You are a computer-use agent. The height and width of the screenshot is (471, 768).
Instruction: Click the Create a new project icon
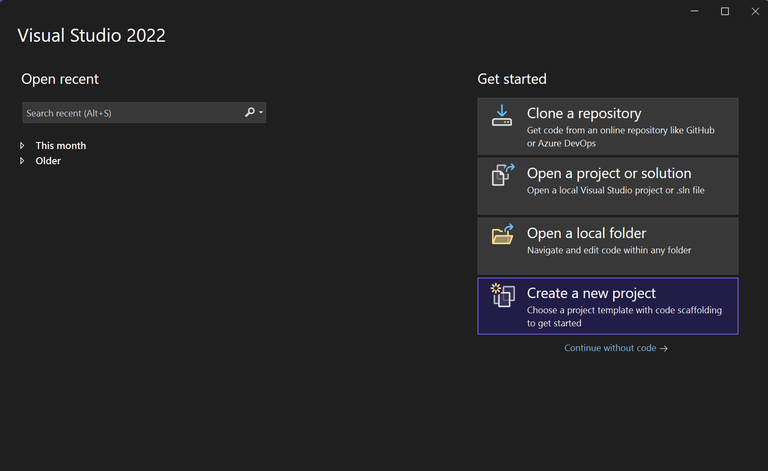tap(503, 295)
